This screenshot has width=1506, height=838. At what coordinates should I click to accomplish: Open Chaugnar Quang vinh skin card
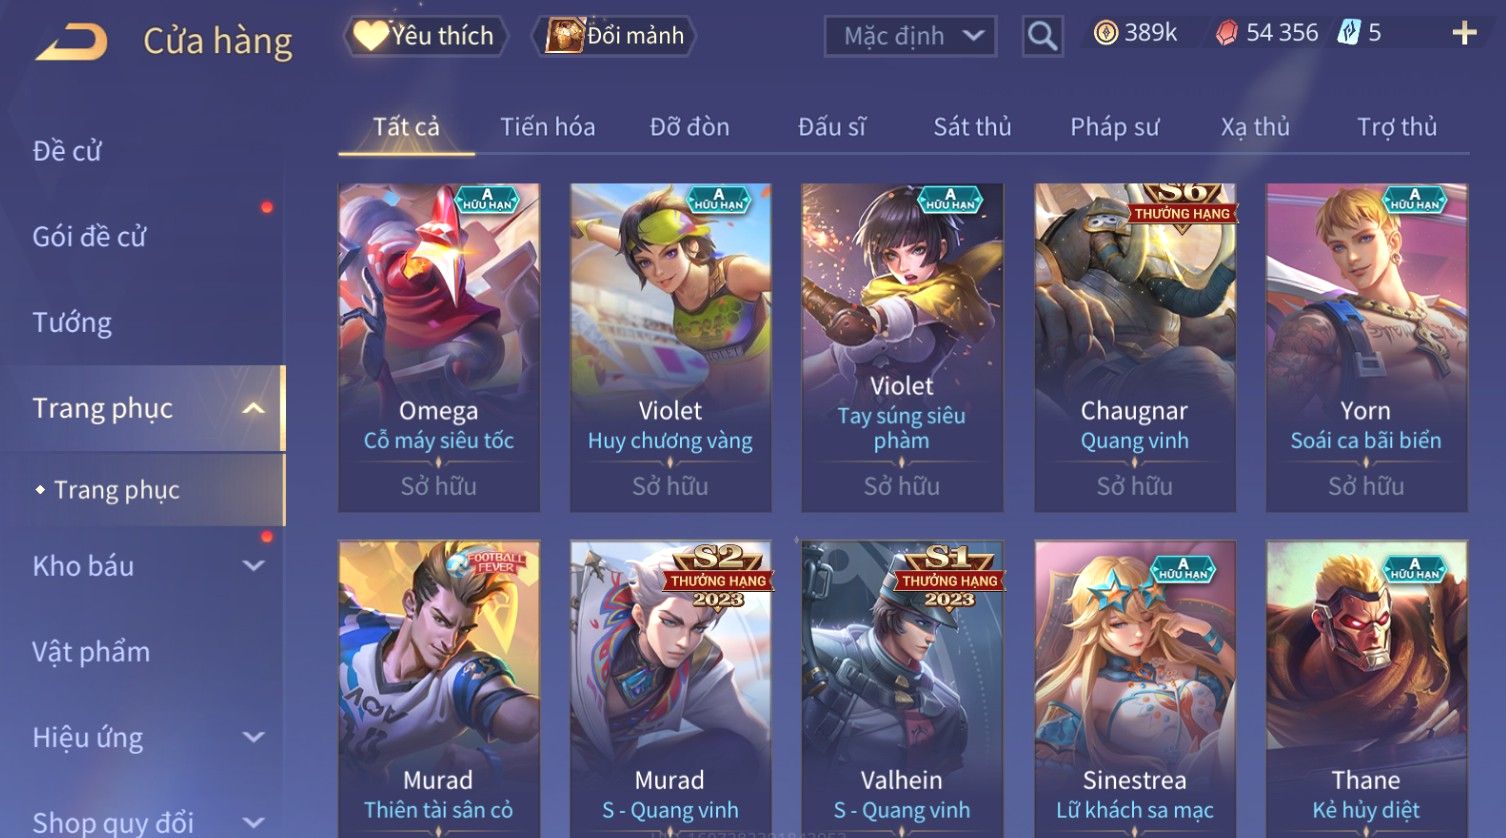[1135, 347]
